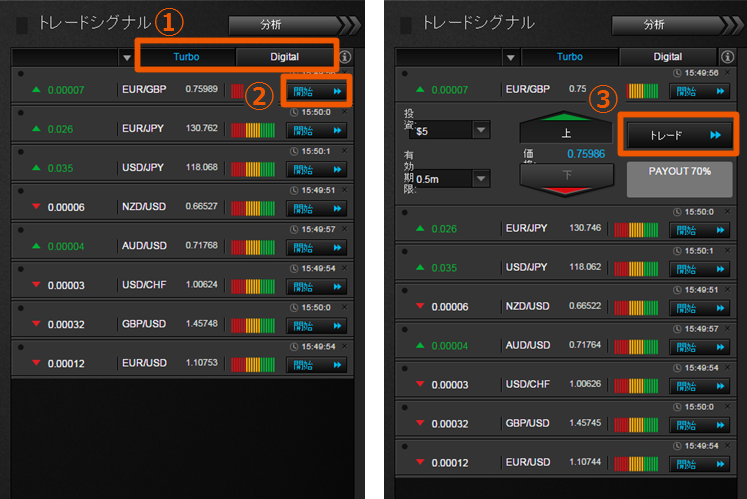Open the 分析 button in left panel
Image resolution: width=747 pixels, height=499 pixels.
click(293, 25)
